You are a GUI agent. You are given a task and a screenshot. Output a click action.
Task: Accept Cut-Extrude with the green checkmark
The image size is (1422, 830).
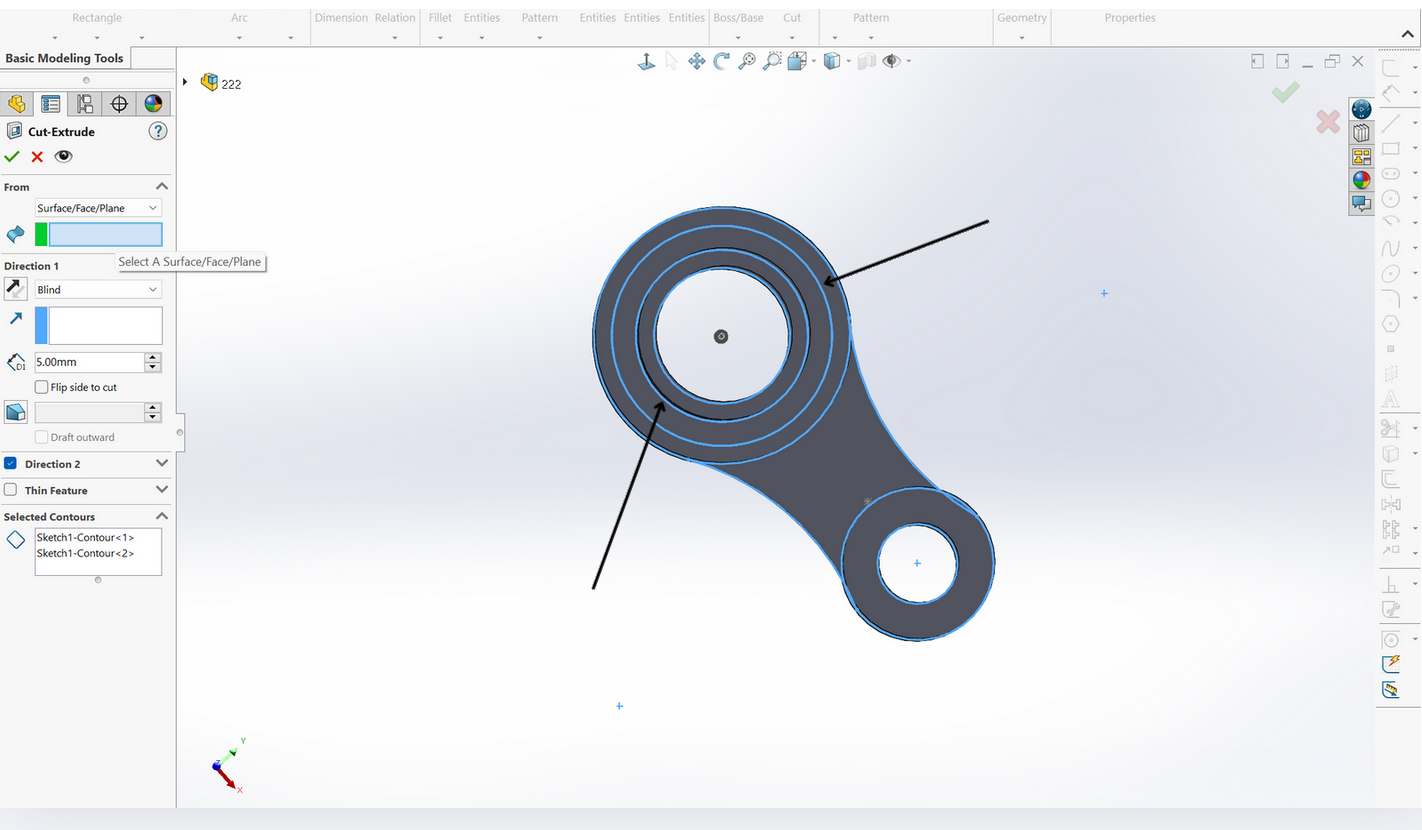click(x=12, y=156)
